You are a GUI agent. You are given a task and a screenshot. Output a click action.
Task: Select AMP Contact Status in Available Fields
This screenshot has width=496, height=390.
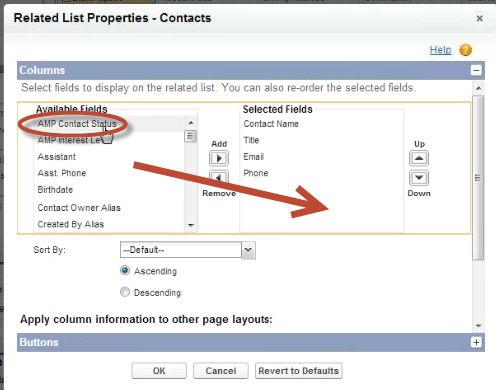[x=77, y=124]
